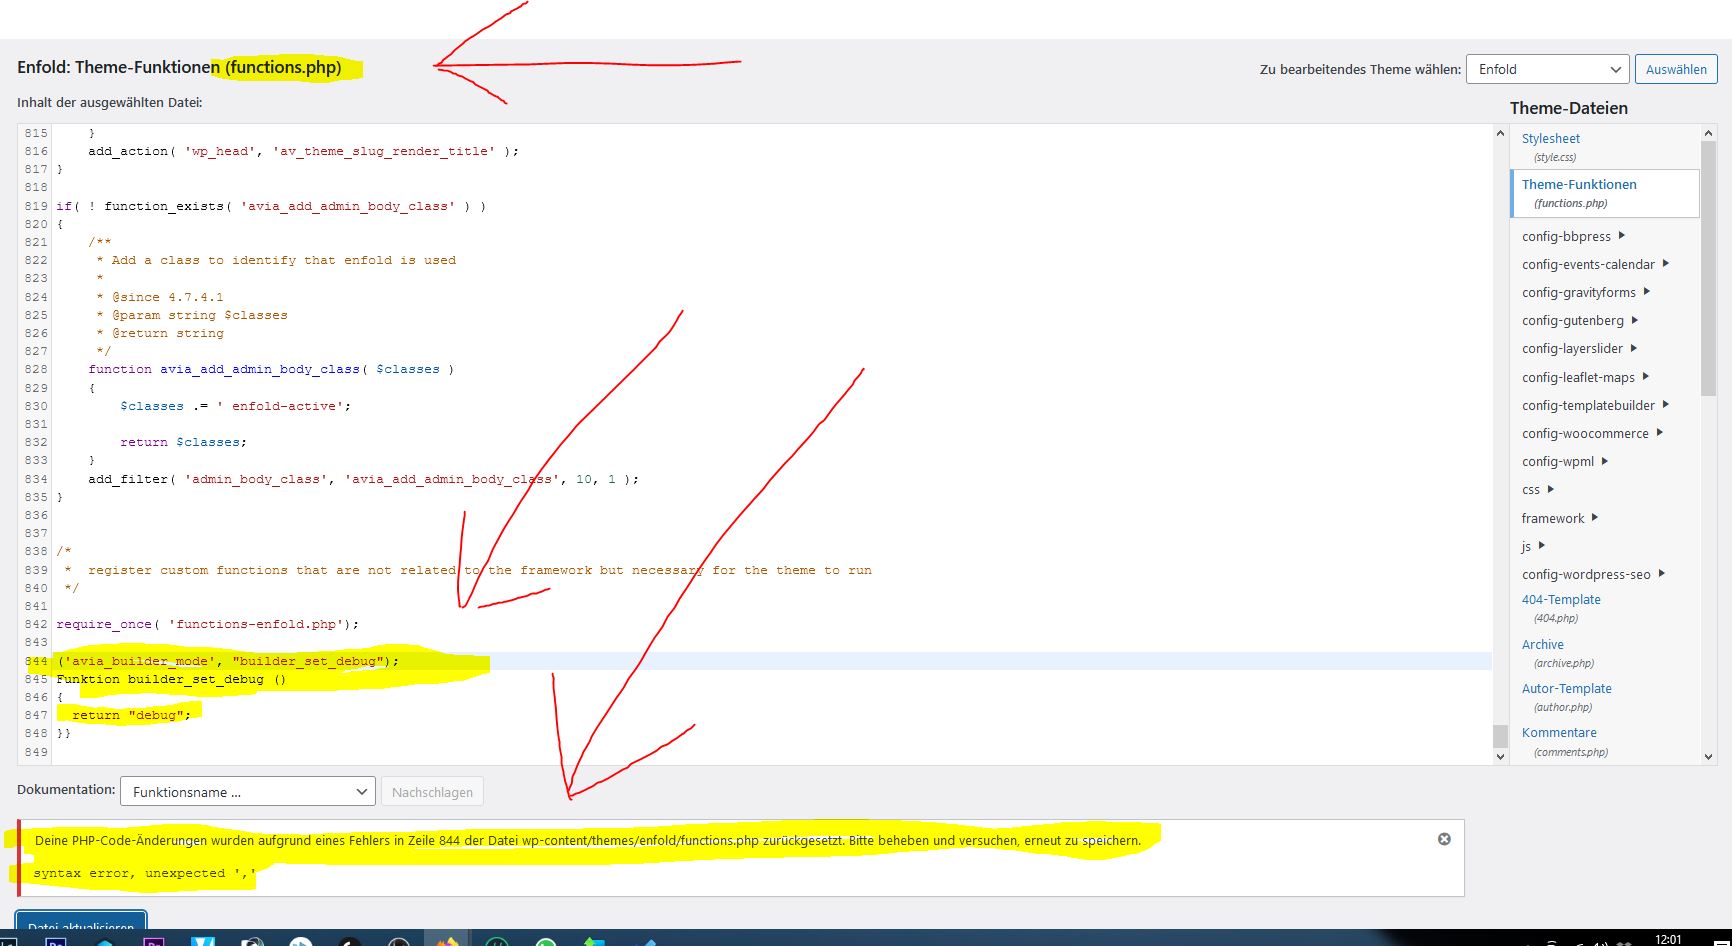The image size is (1732, 946).
Task: Click the Auswählen button
Action: [1676, 69]
